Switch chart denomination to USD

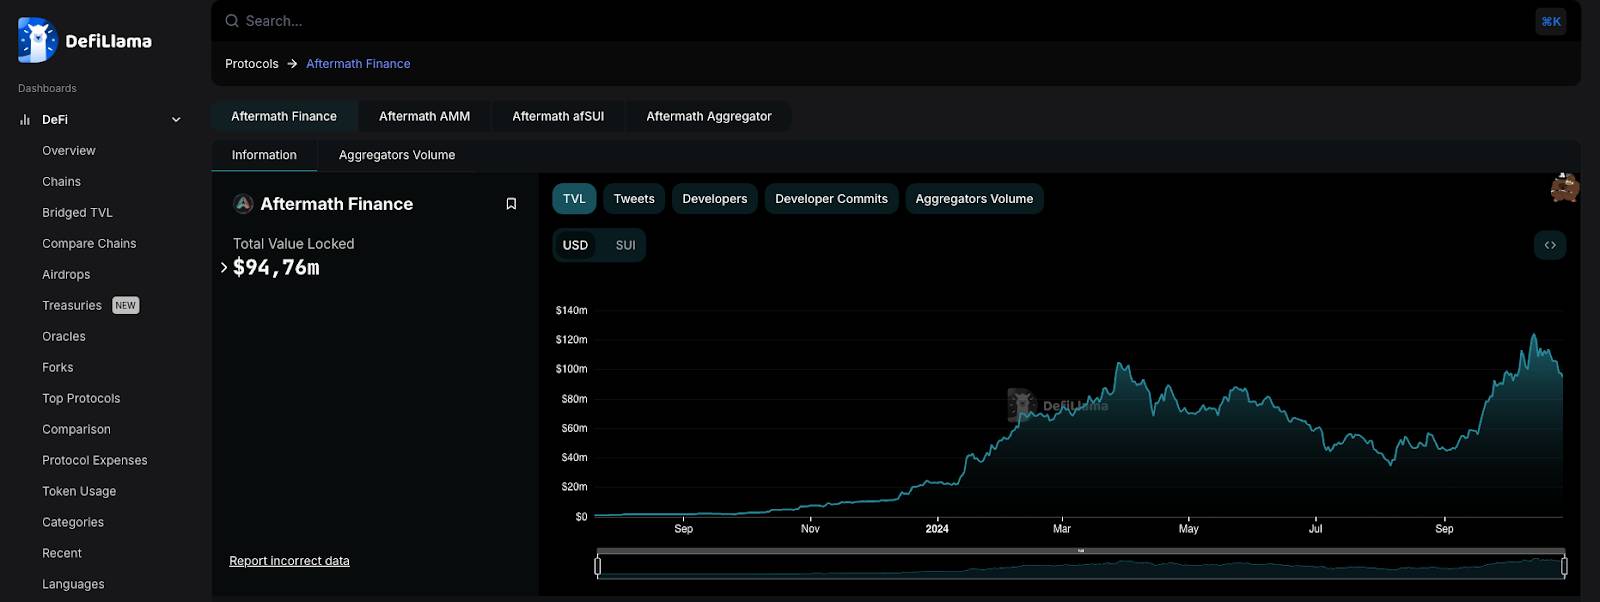575,245
